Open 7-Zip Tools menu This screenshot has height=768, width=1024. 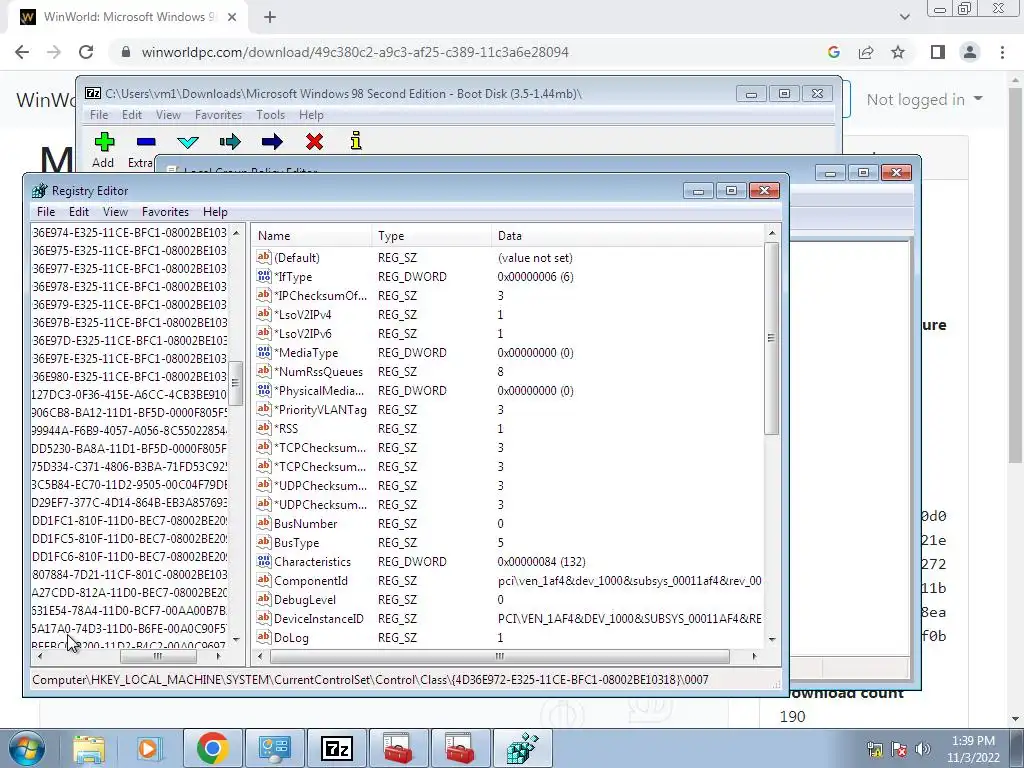coord(270,114)
